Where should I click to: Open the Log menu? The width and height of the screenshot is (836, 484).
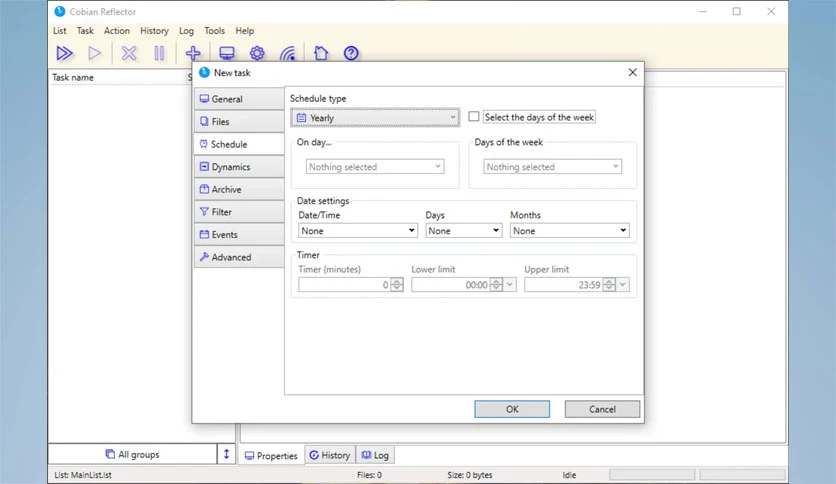click(186, 31)
